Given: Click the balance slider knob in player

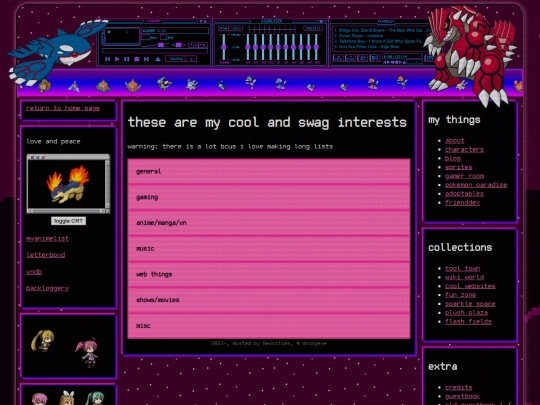Looking at the screenshot, I should [x=178, y=45].
